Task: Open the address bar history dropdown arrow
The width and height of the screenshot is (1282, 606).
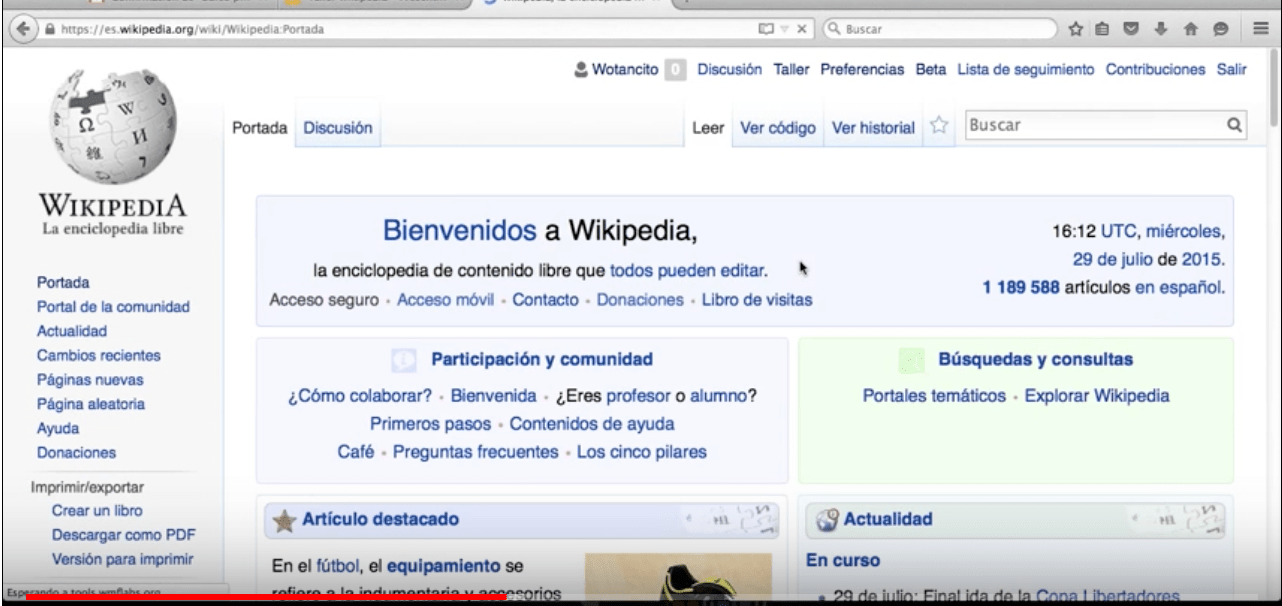Action: [787, 30]
